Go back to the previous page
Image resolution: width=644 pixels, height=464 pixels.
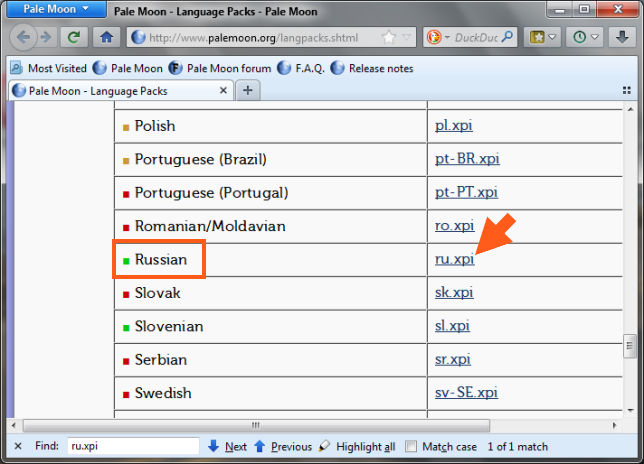tap(23, 38)
